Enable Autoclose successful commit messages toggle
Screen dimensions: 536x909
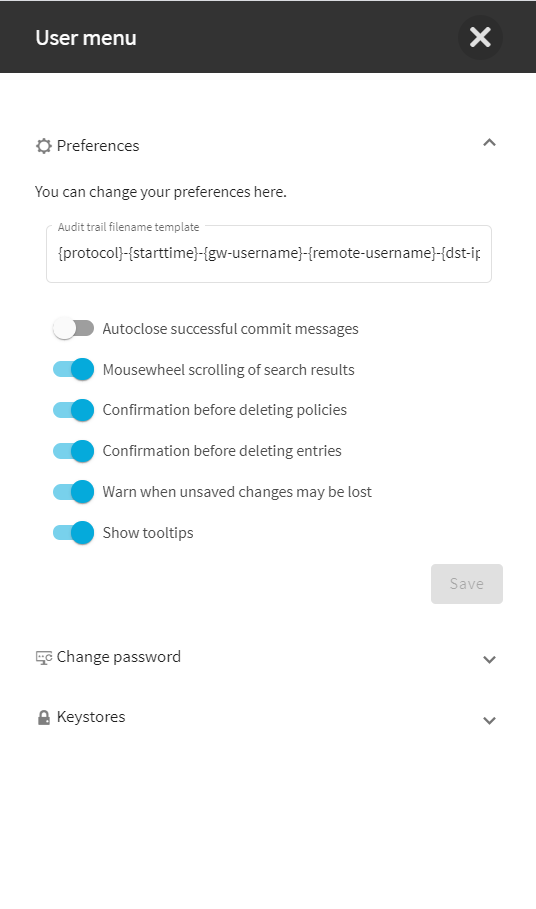click(73, 329)
